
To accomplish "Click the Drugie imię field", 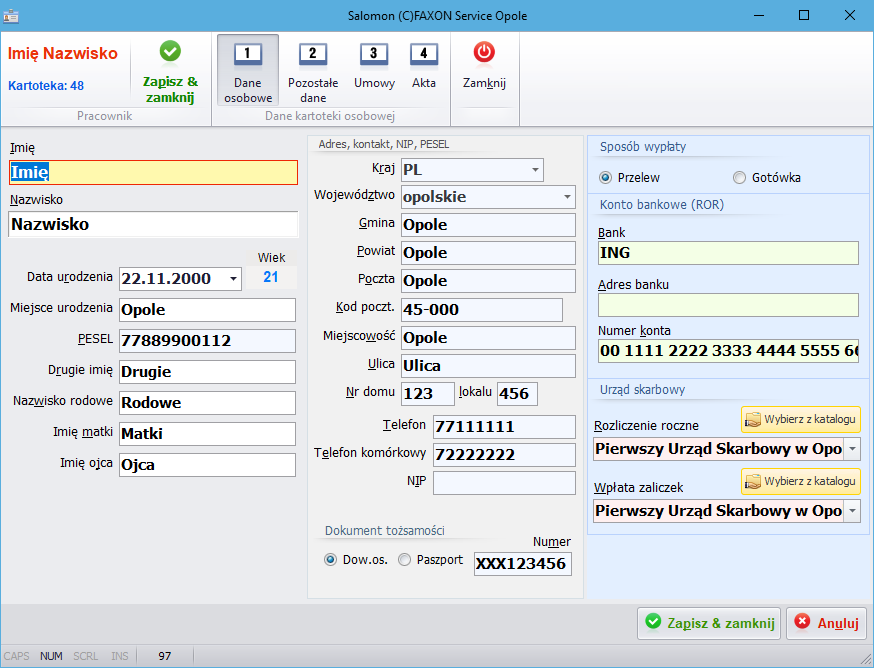I will point(207,372).
